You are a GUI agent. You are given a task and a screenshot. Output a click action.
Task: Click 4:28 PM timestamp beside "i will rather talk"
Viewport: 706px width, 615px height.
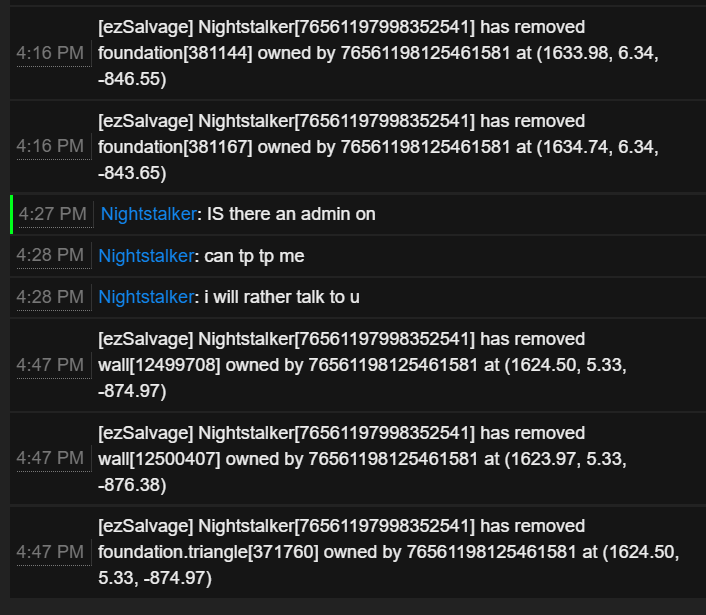[x=50, y=297]
